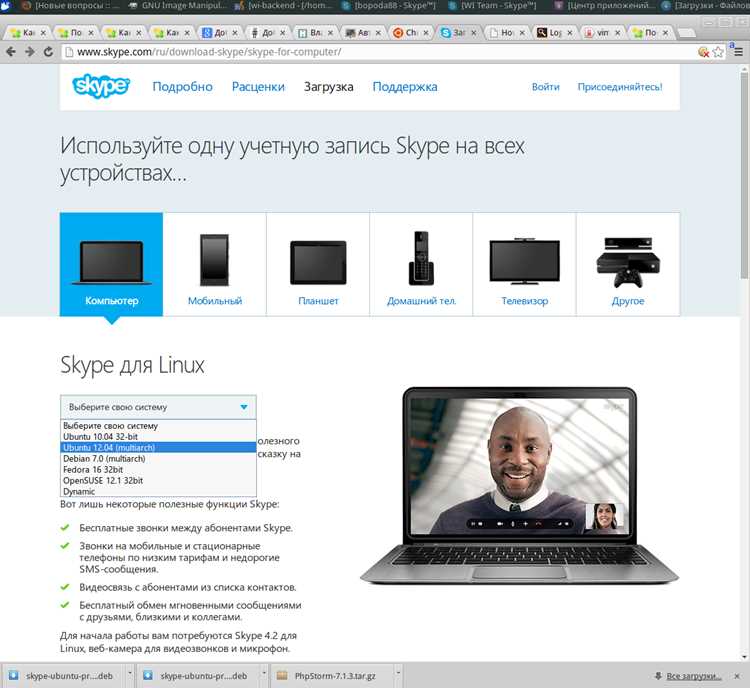Select the Телевизор TV device tile
The height and width of the screenshot is (688, 750).
[x=525, y=264]
